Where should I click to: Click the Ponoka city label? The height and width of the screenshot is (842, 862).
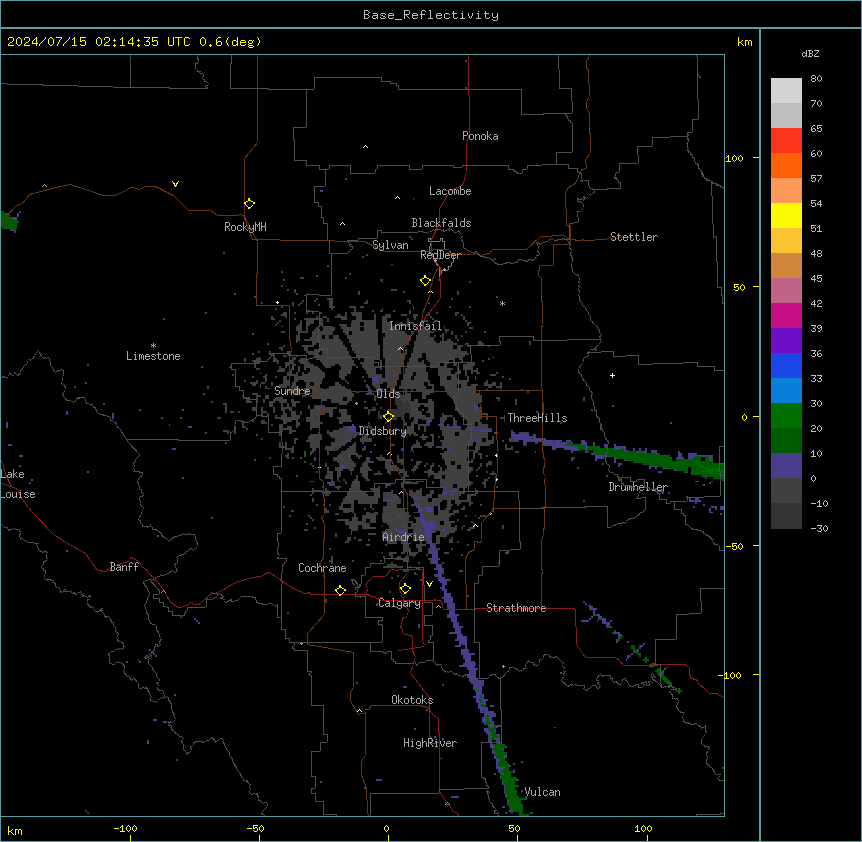480,136
